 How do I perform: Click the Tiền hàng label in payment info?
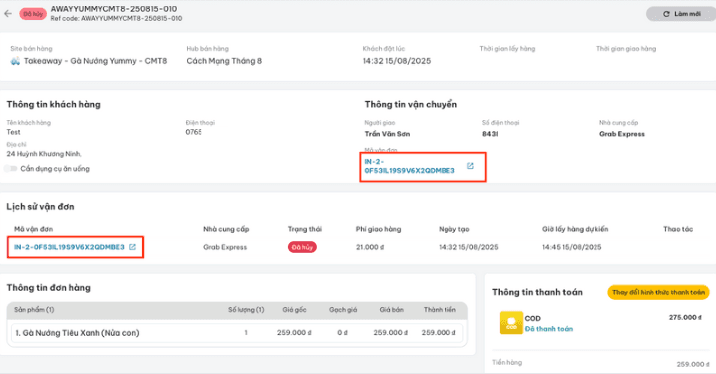(x=507, y=363)
